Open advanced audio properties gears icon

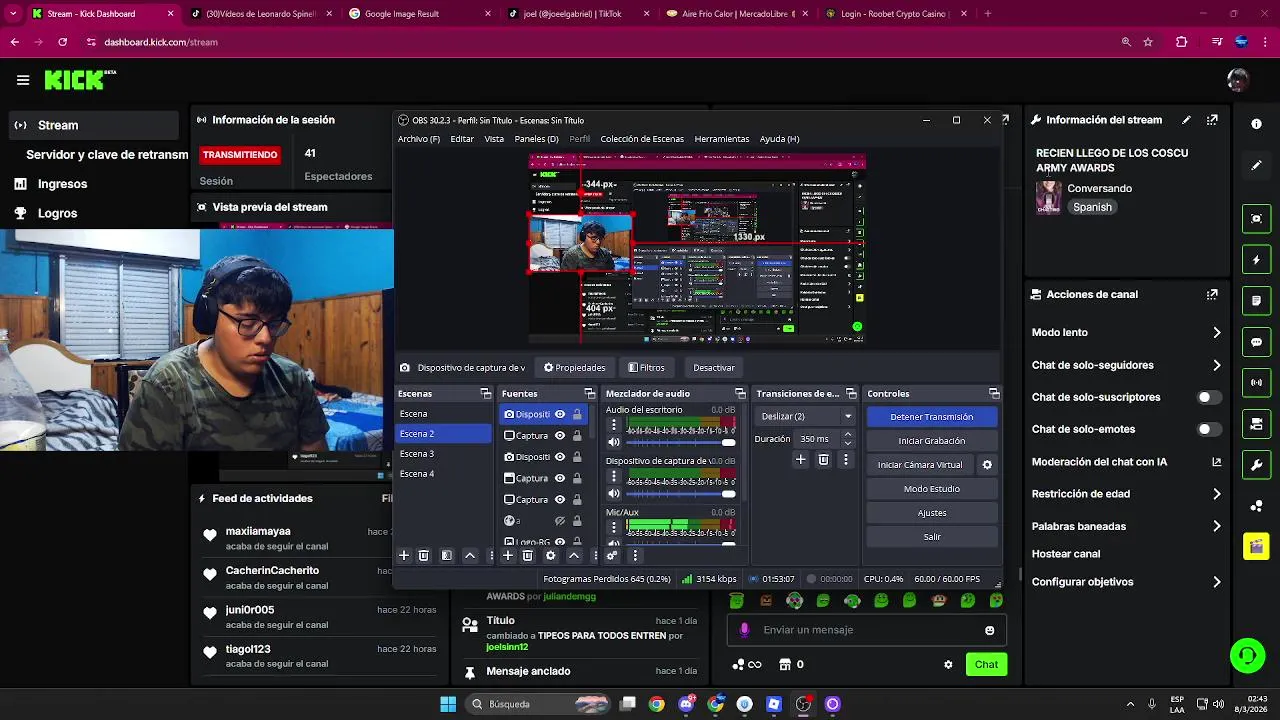(612, 555)
